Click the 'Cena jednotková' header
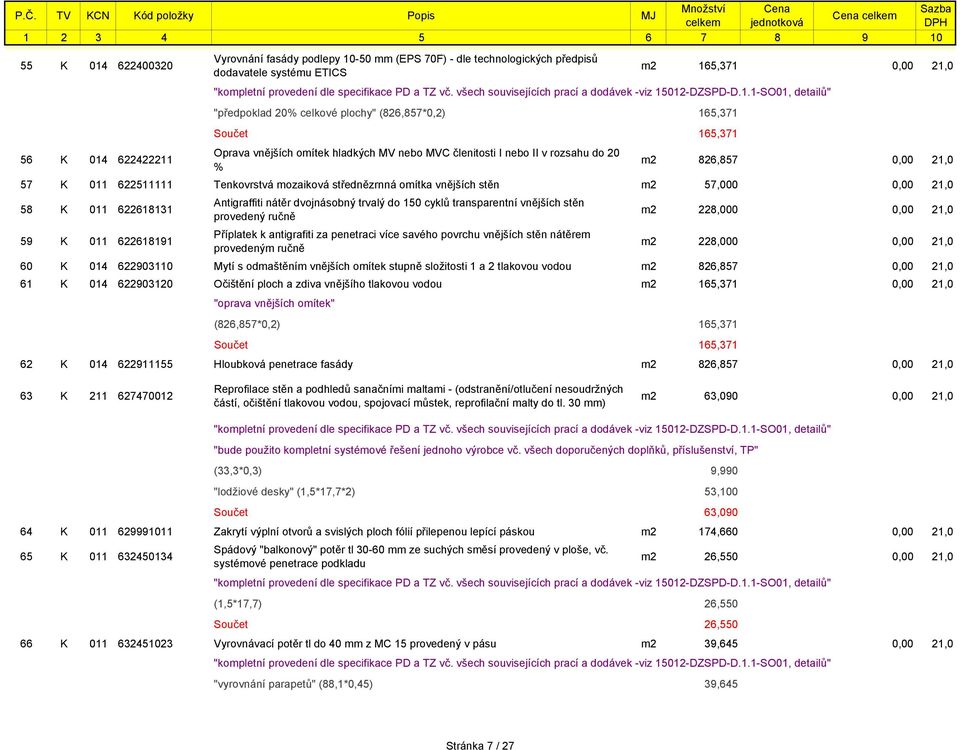Image resolution: width=960 pixels, height=750 pixels. [776, 16]
